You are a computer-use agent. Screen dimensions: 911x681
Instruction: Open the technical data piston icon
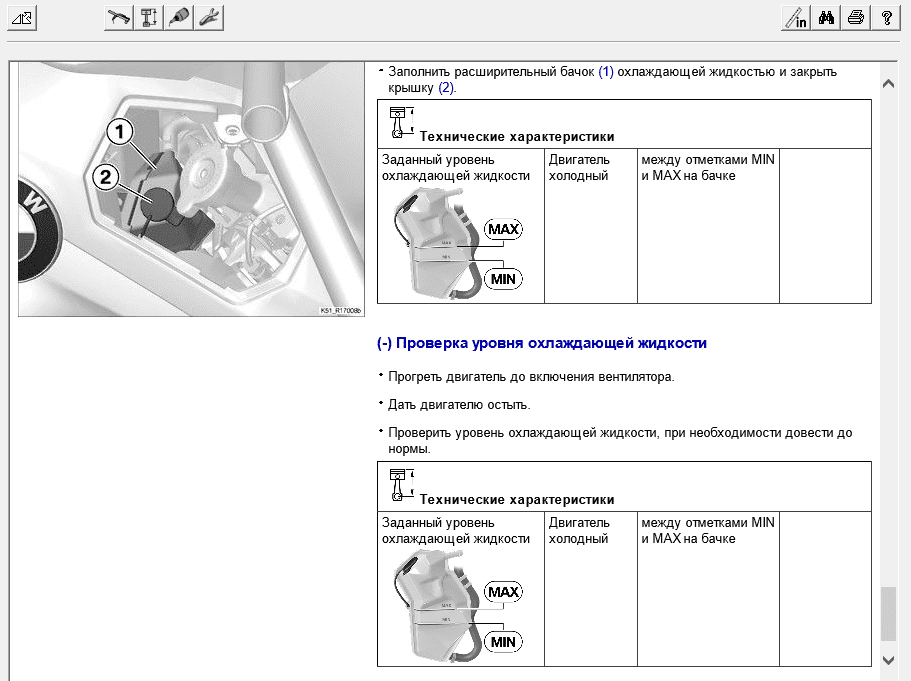(x=149, y=17)
